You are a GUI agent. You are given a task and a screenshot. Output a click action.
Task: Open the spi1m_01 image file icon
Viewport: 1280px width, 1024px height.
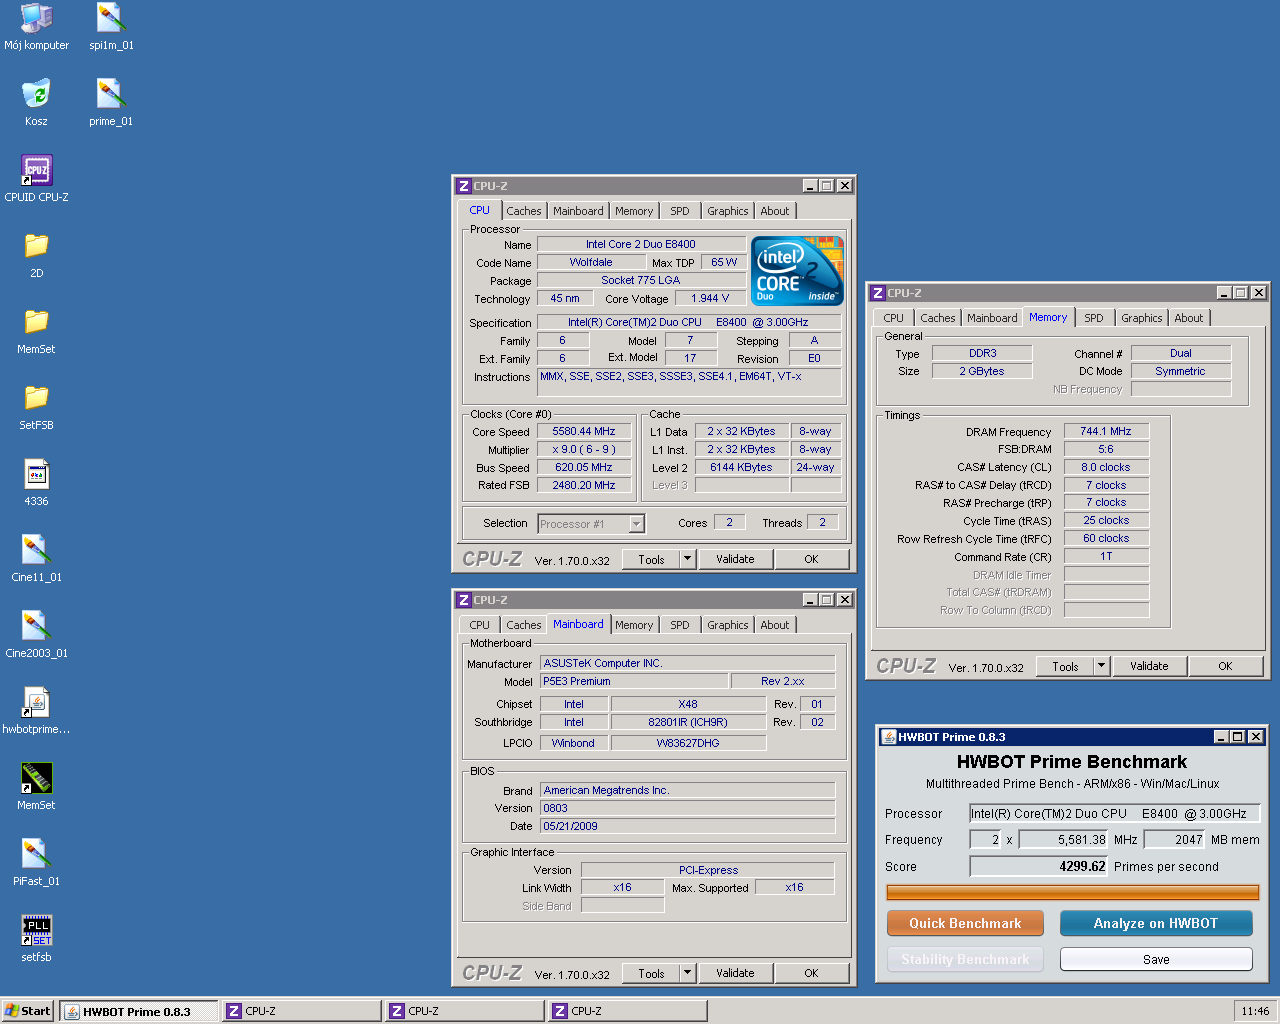coord(111,27)
